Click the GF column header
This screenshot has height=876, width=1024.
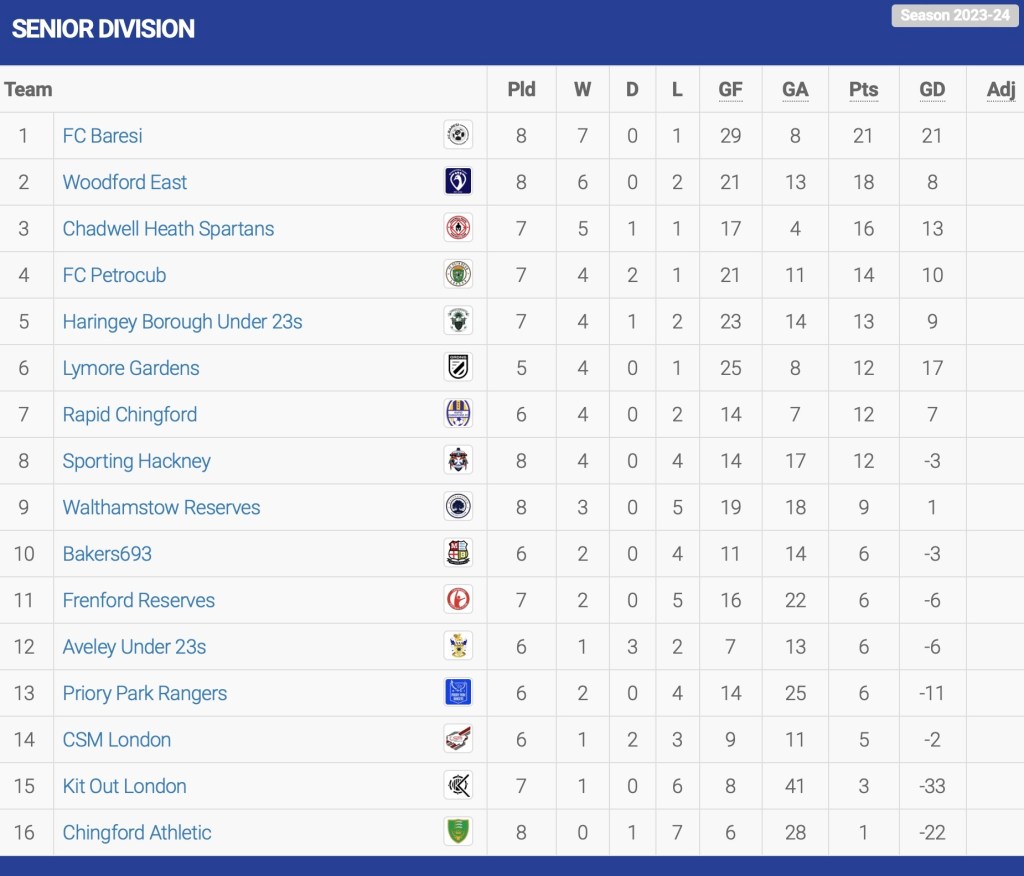tap(730, 90)
